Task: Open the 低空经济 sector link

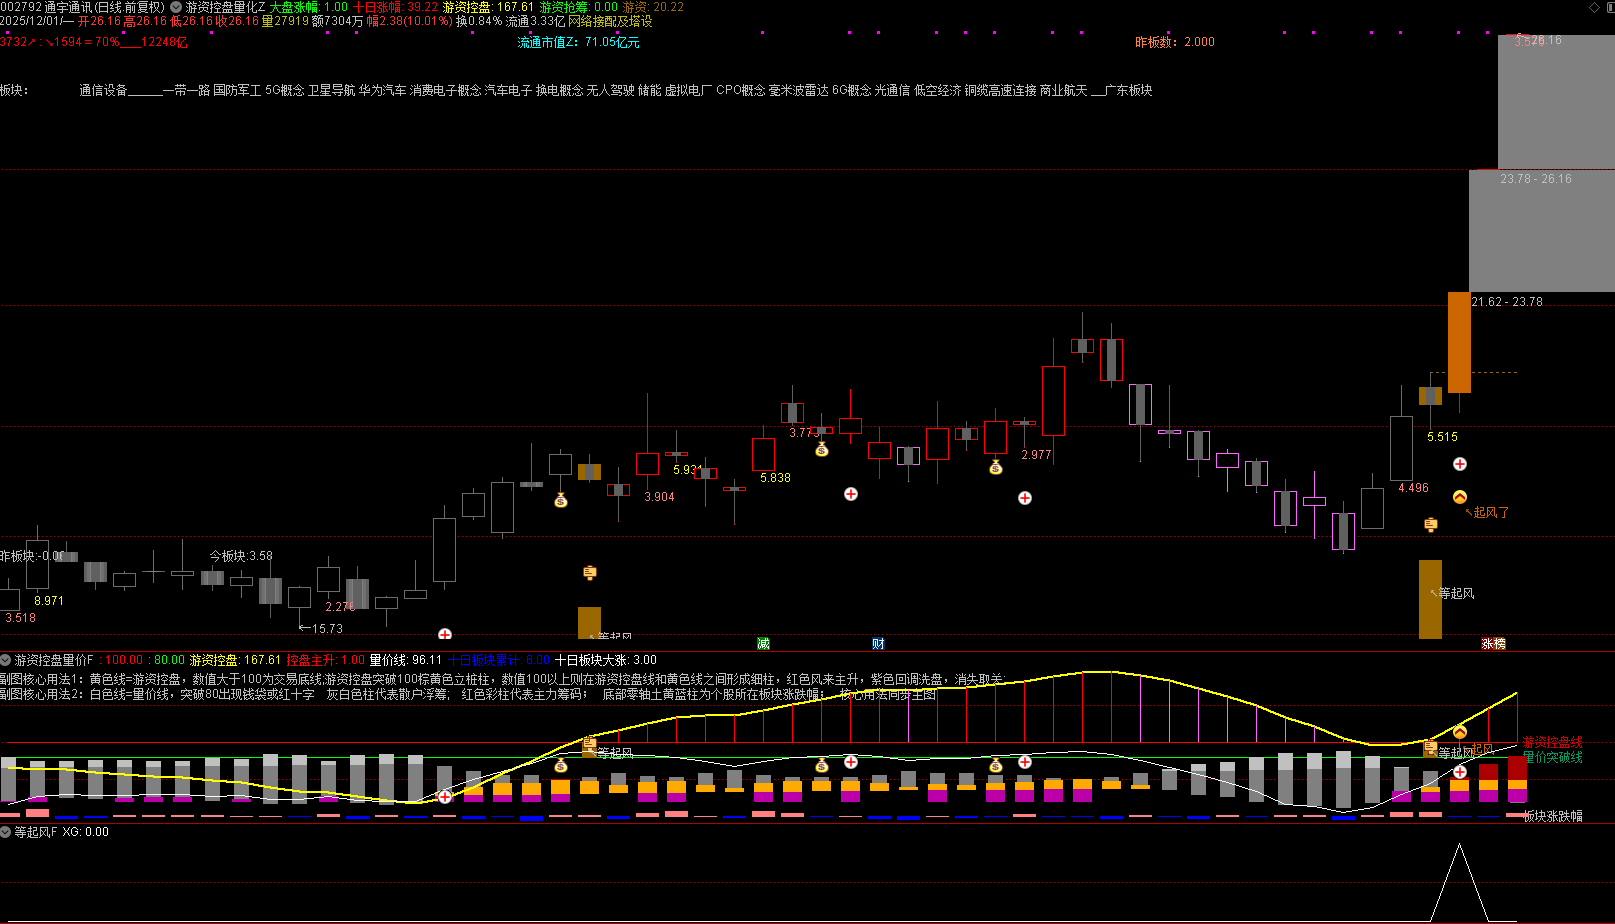Action: (x=937, y=90)
